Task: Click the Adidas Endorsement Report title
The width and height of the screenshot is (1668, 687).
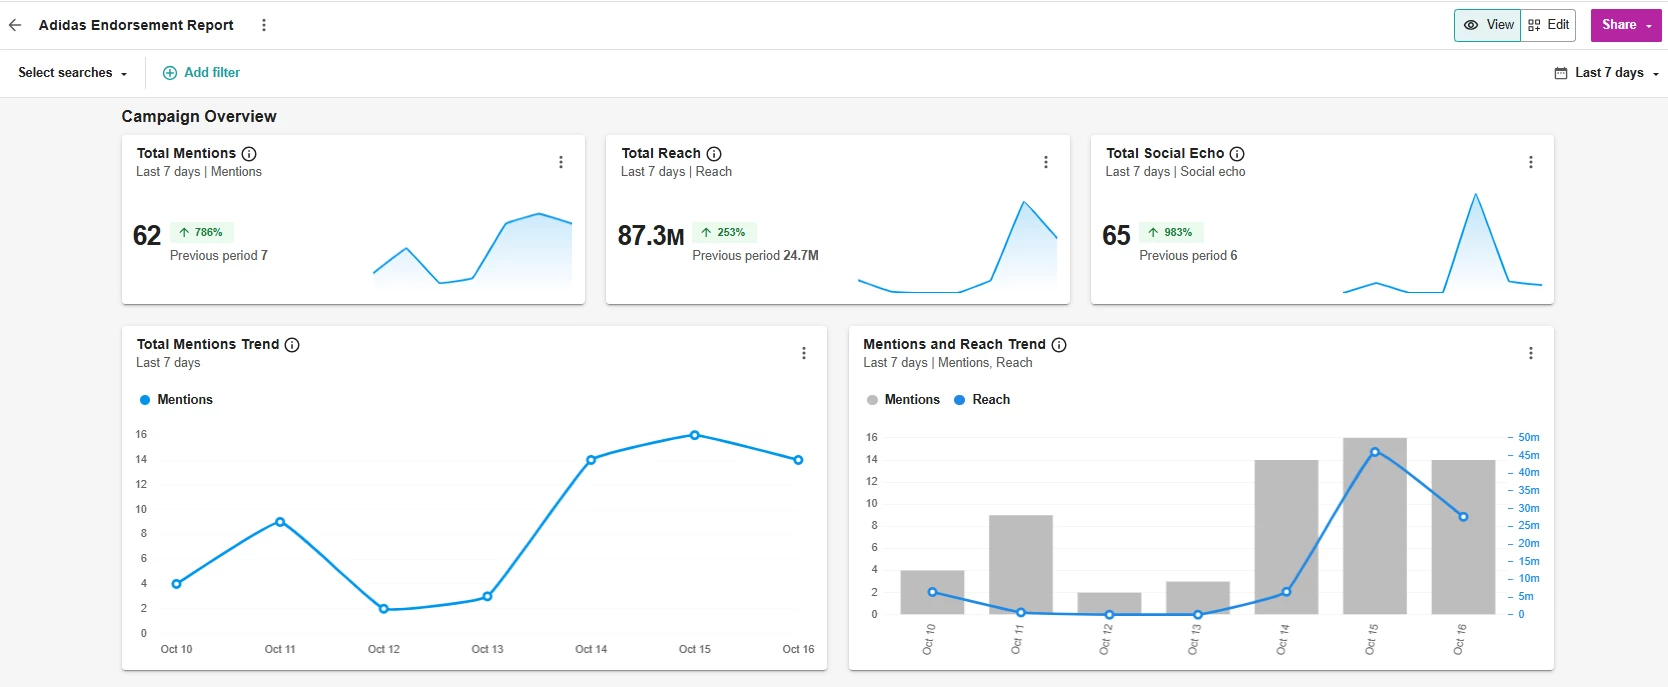Action: (x=136, y=25)
